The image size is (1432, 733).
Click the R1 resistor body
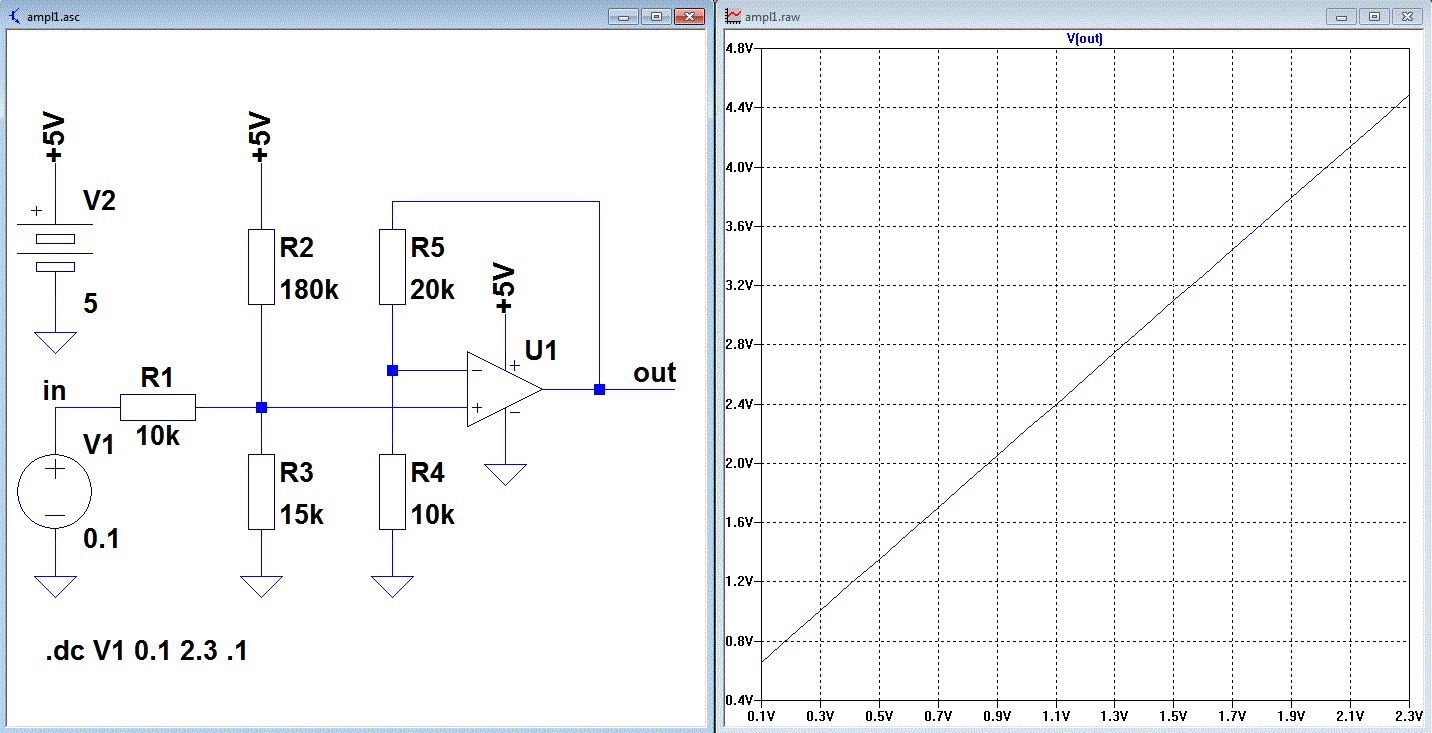click(x=158, y=407)
